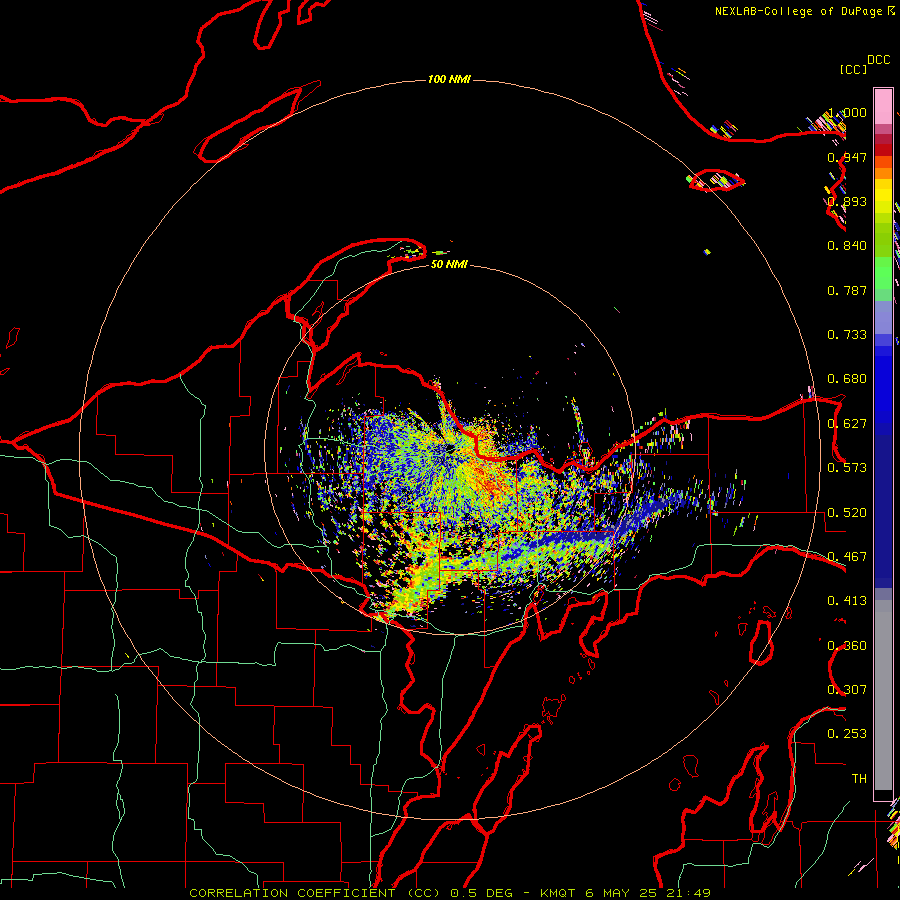Screen dimensions: 900x900
Task: Click the 0.520 color scale value
Action: point(847,513)
